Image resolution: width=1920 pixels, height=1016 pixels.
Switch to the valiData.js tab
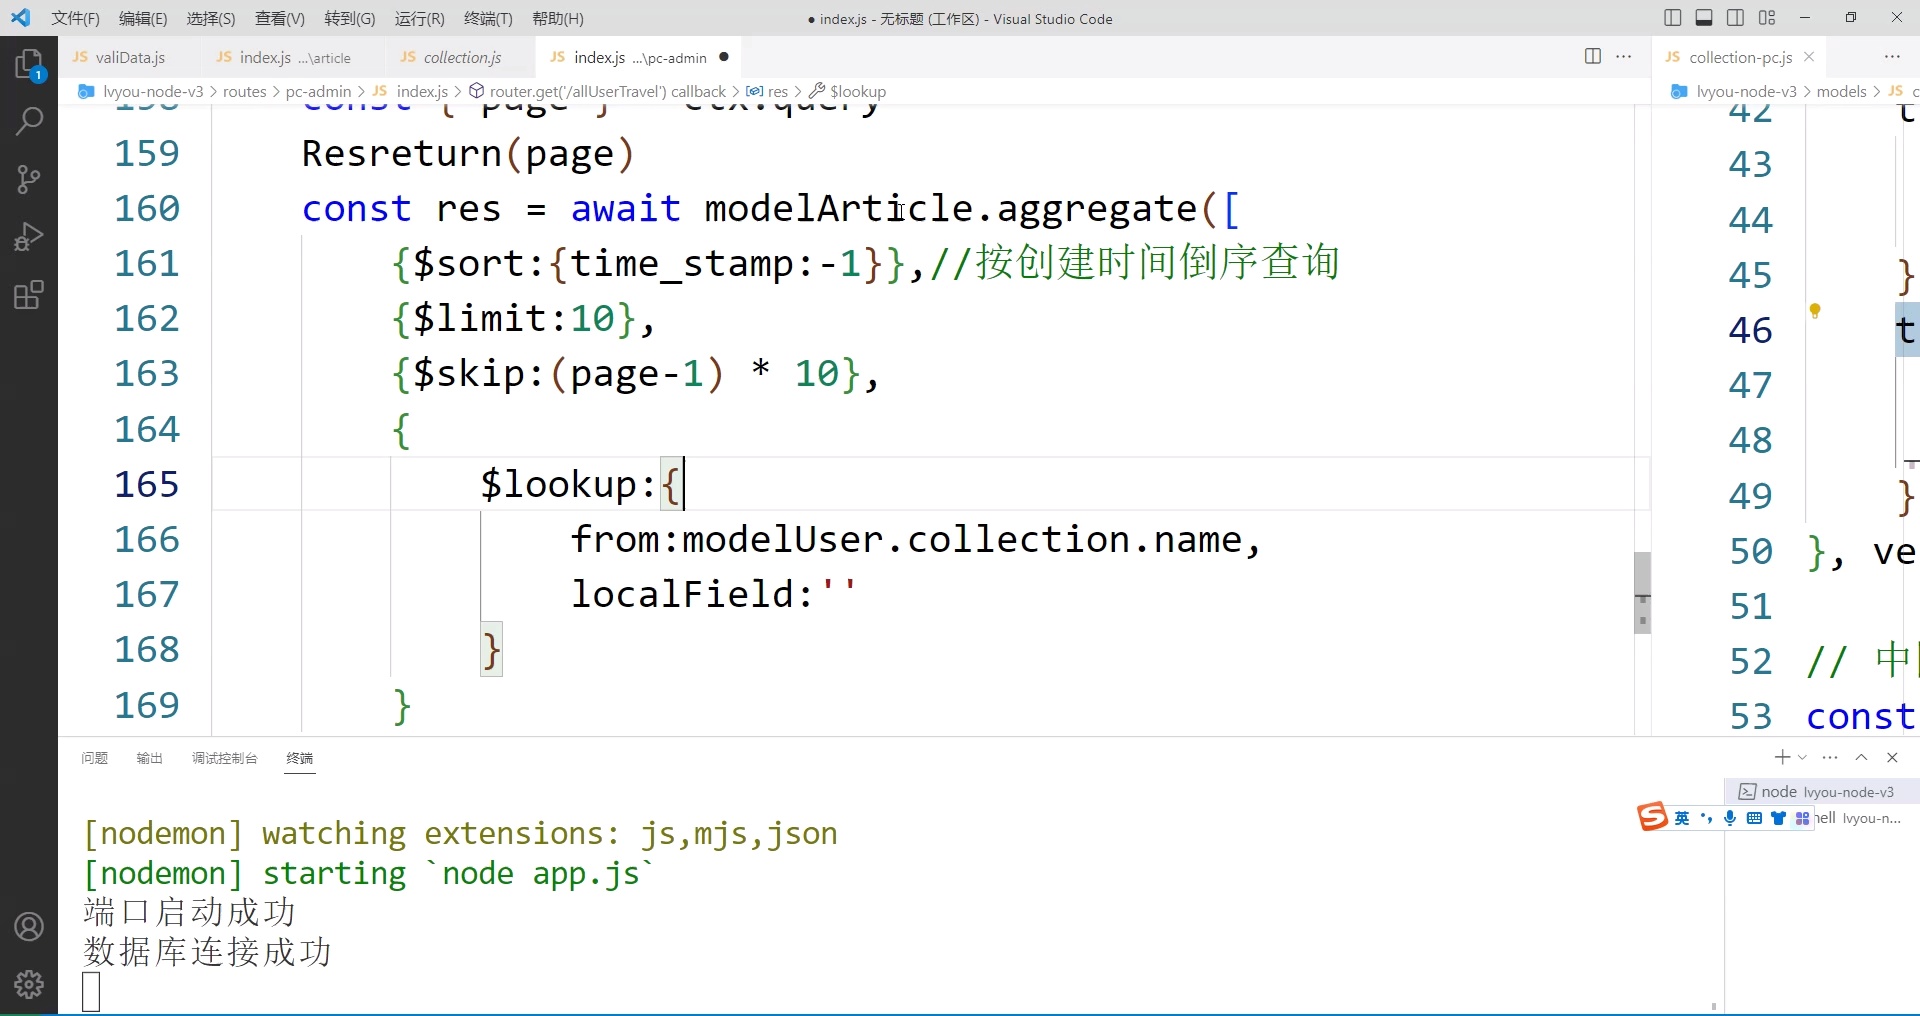[129, 57]
